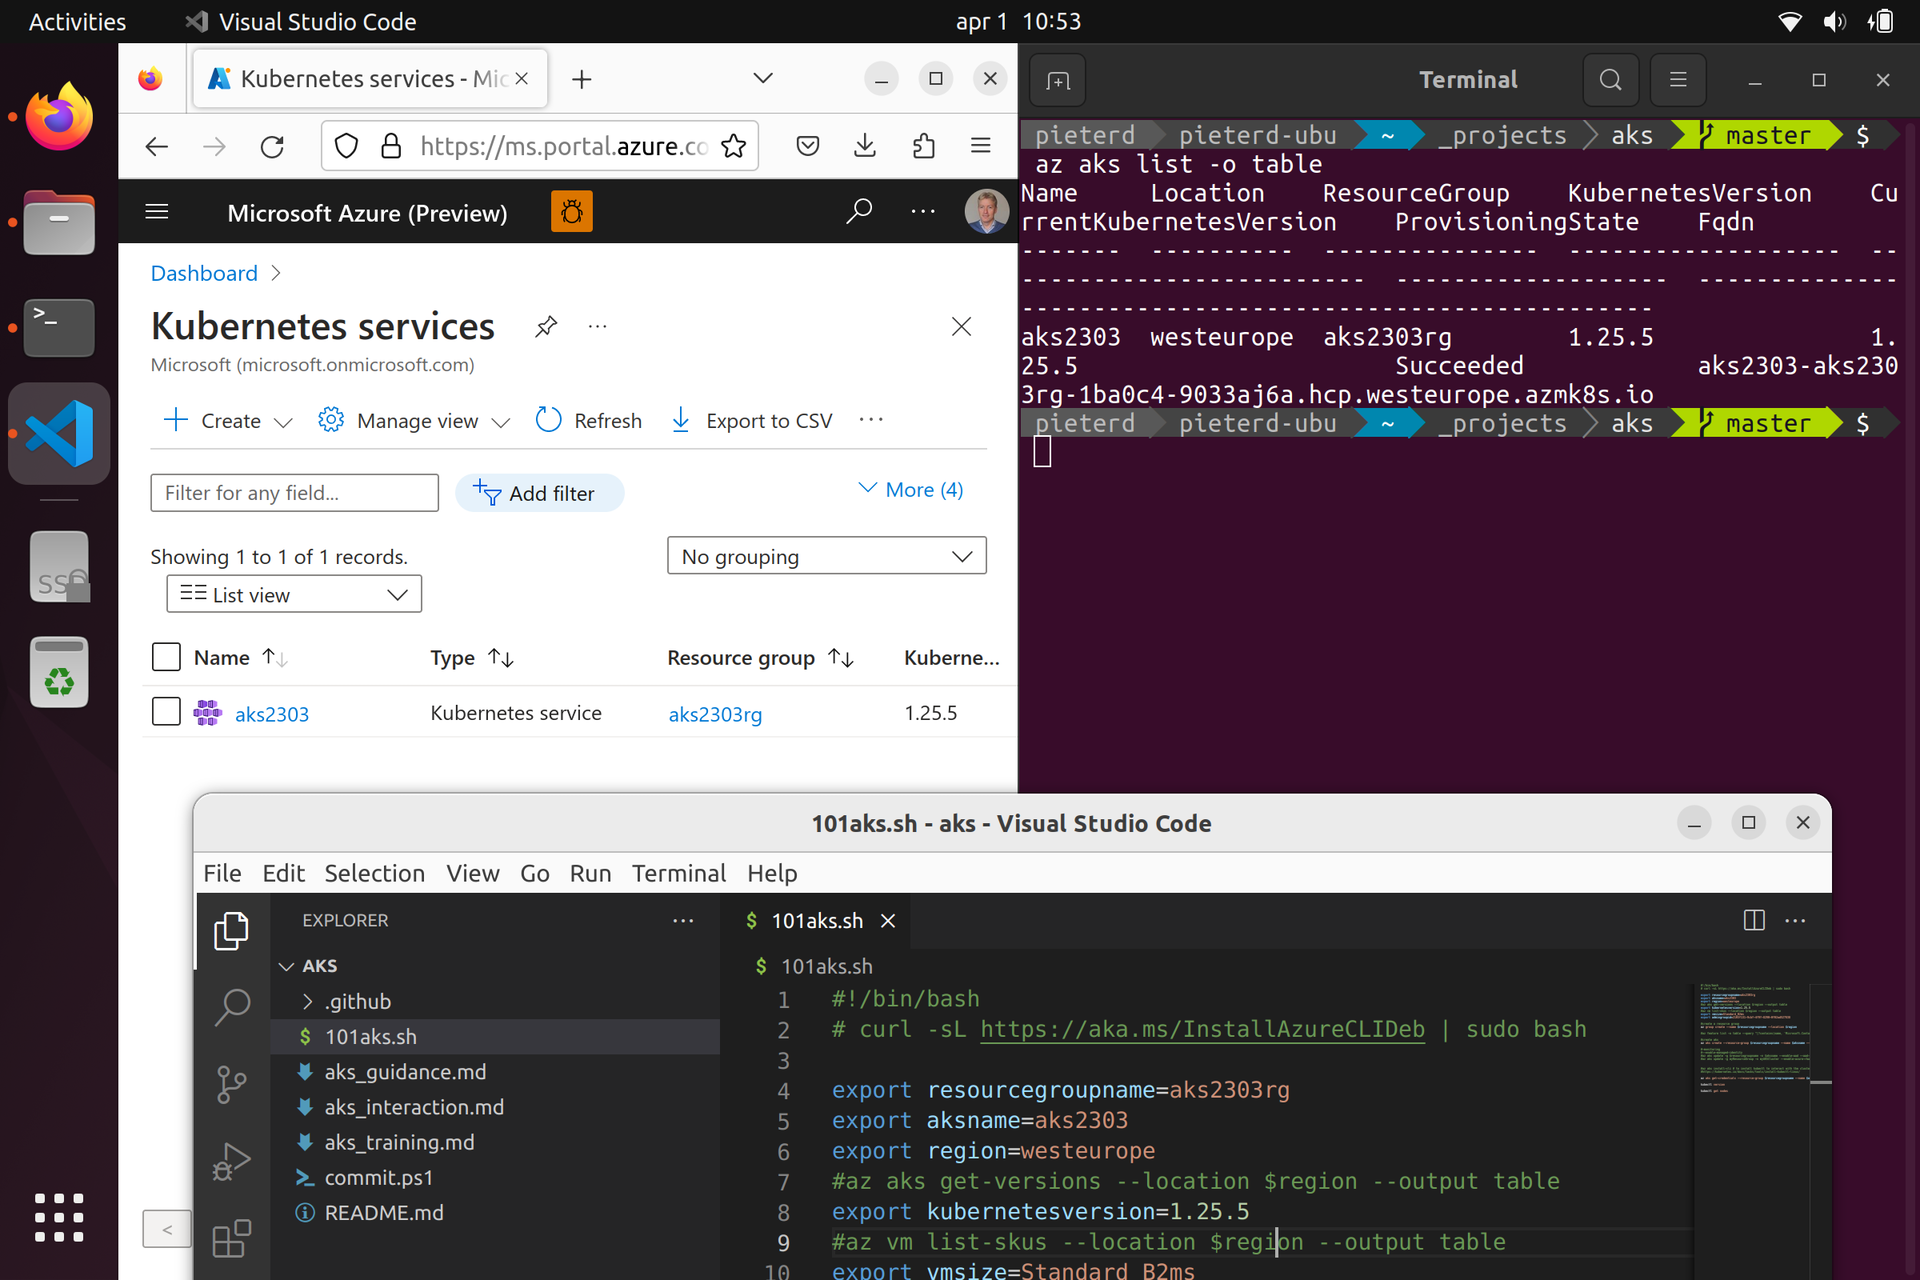
Task: Open Firefox Pocket save icon
Action: [808, 147]
